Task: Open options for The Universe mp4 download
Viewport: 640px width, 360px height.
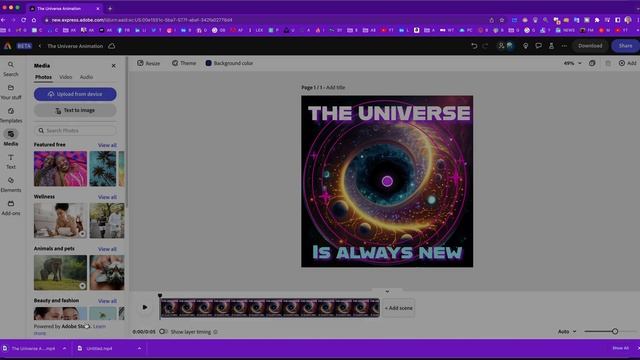Action: pyautogui.click(x=64, y=349)
